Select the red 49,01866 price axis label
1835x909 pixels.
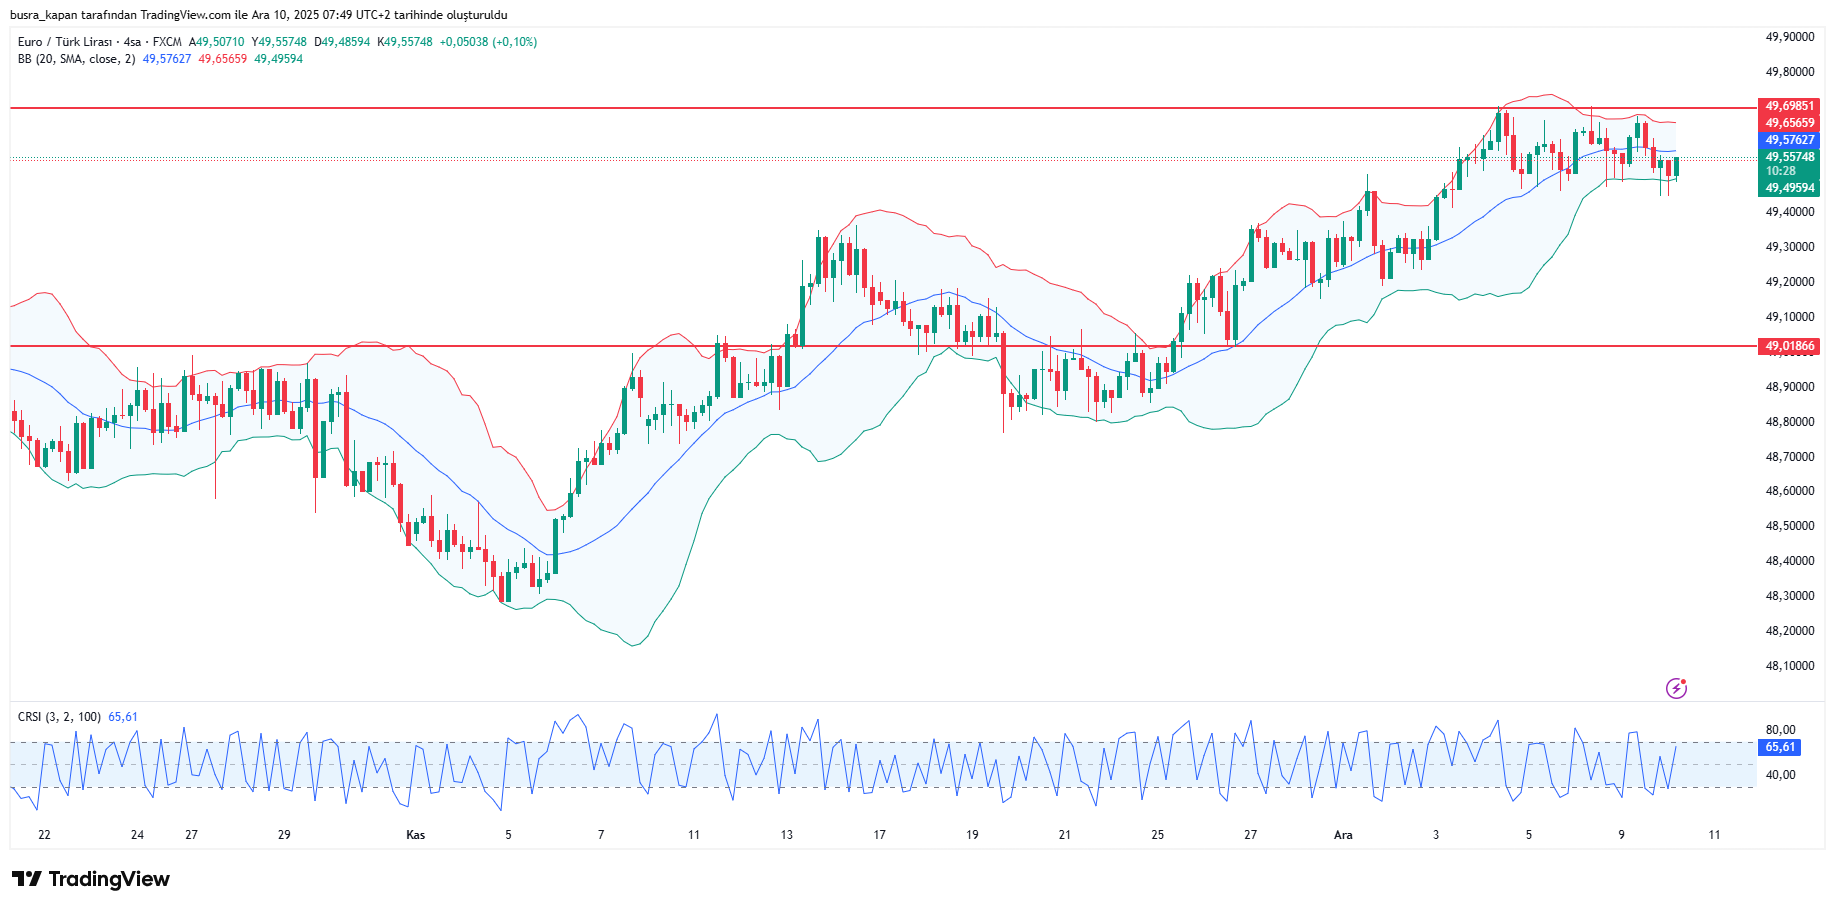tap(1789, 347)
